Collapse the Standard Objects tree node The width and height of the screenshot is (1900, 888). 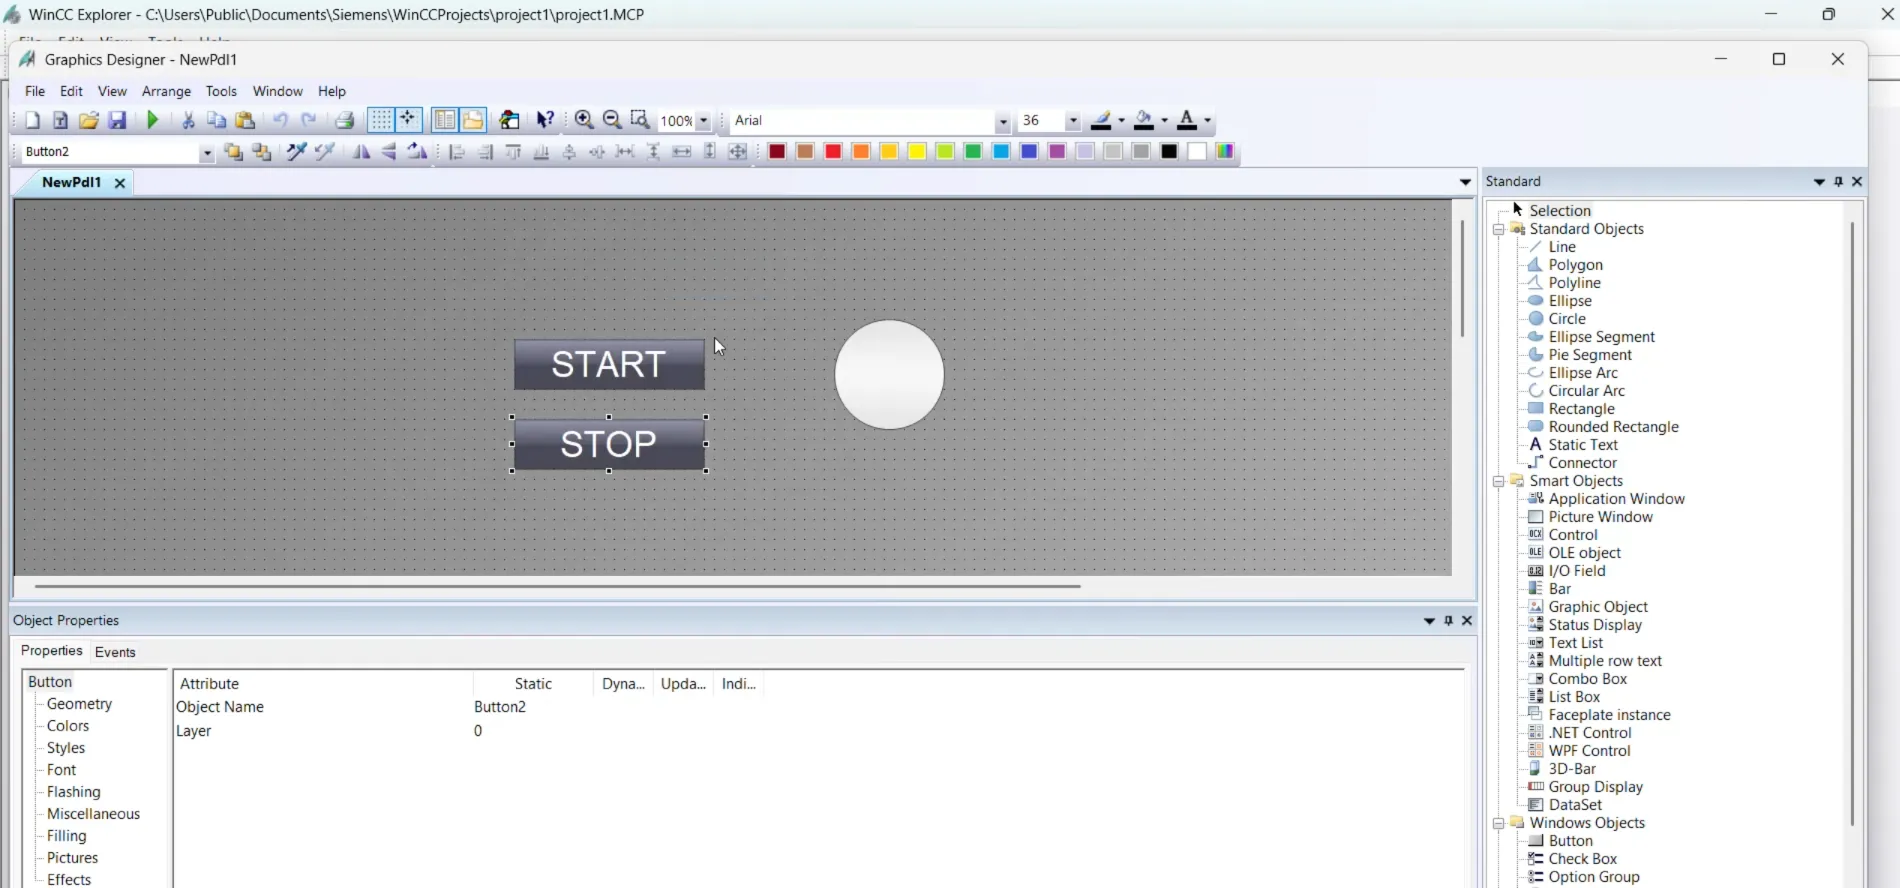[x=1499, y=229]
